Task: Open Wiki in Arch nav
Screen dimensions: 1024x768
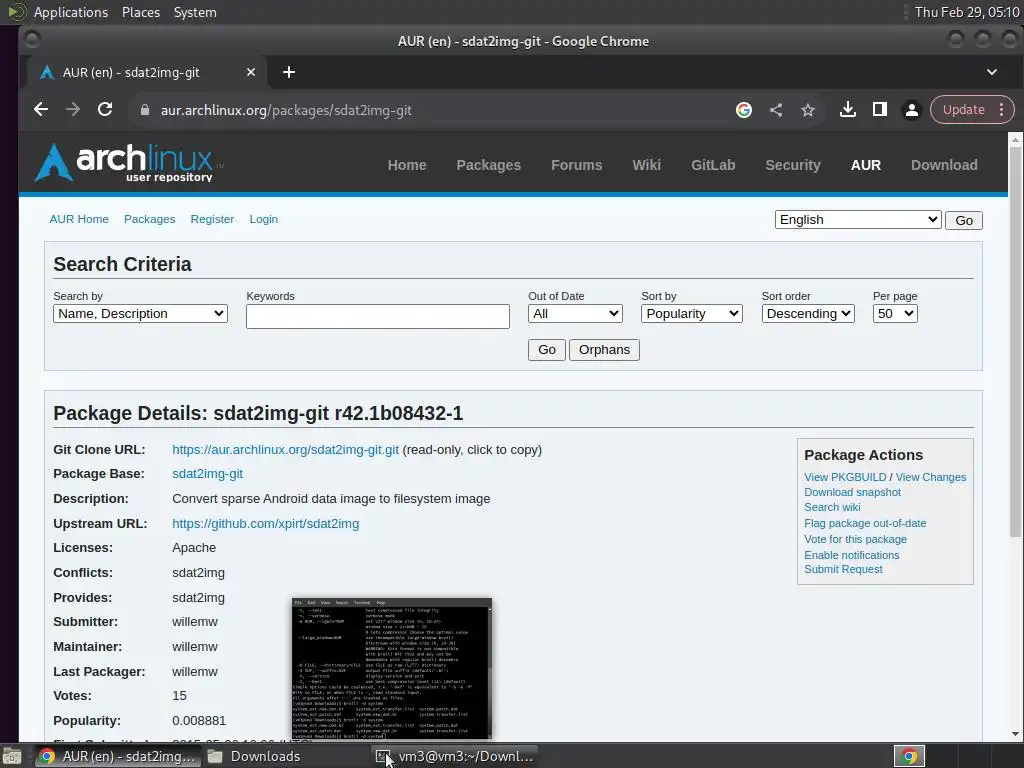Action: click(x=647, y=165)
